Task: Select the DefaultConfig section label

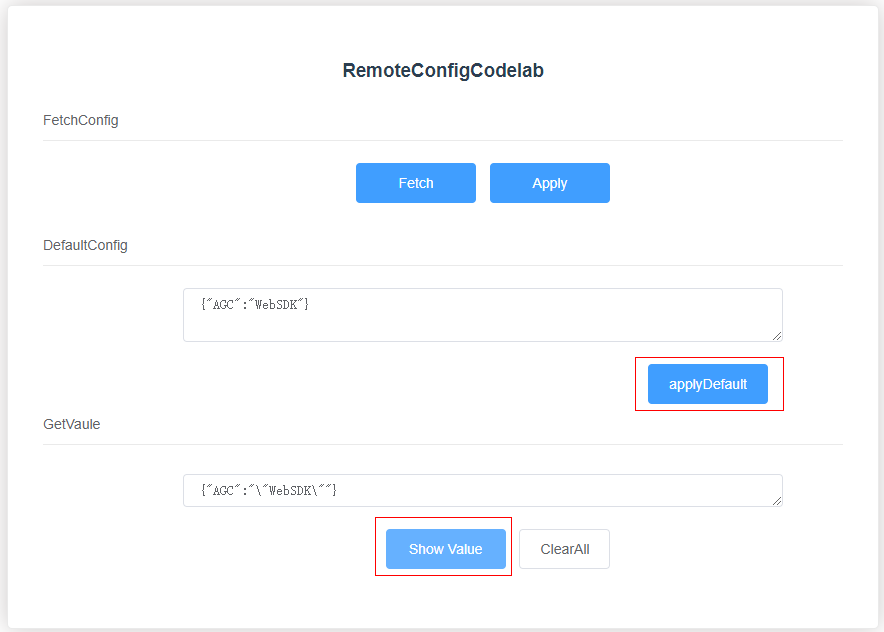Action: pos(84,245)
